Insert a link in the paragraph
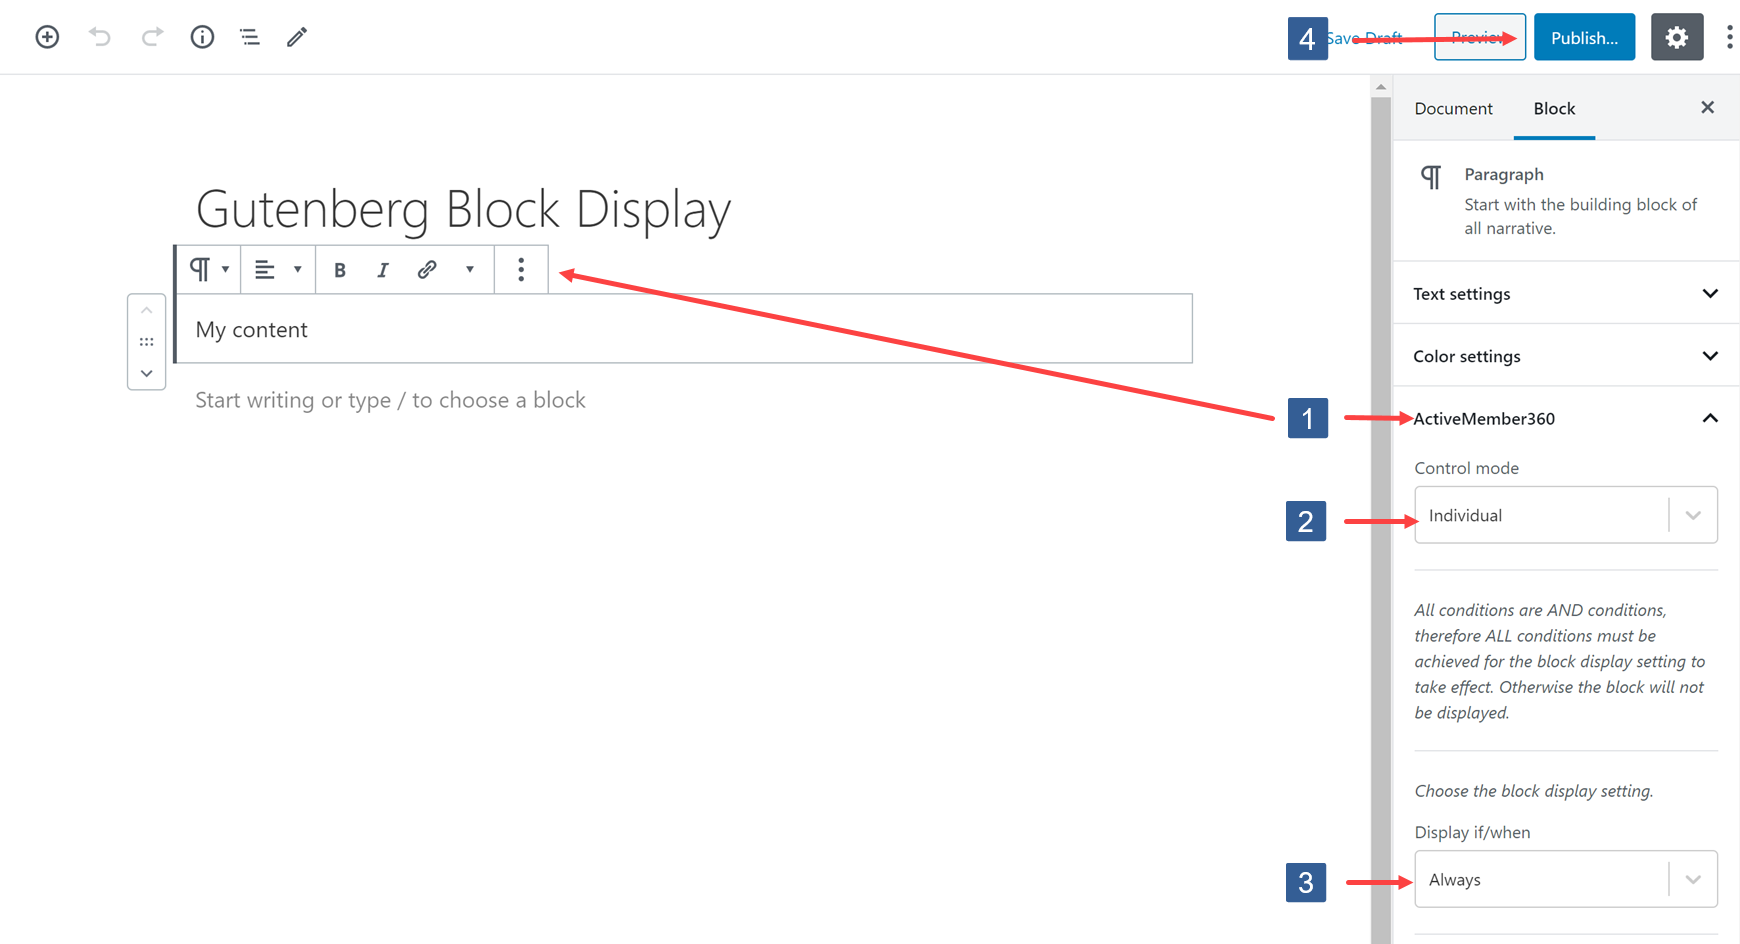Viewport: 1740px width, 944px height. click(x=427, y=269)
